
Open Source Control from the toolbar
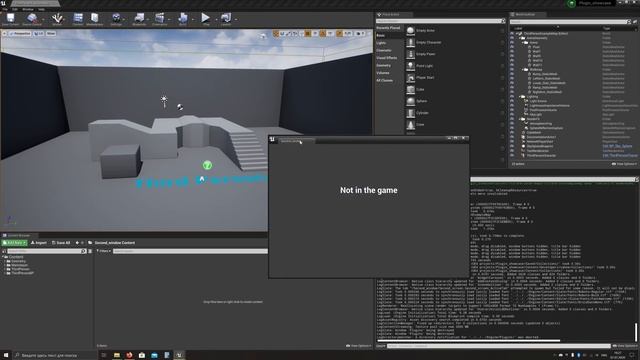pos(32,18)
